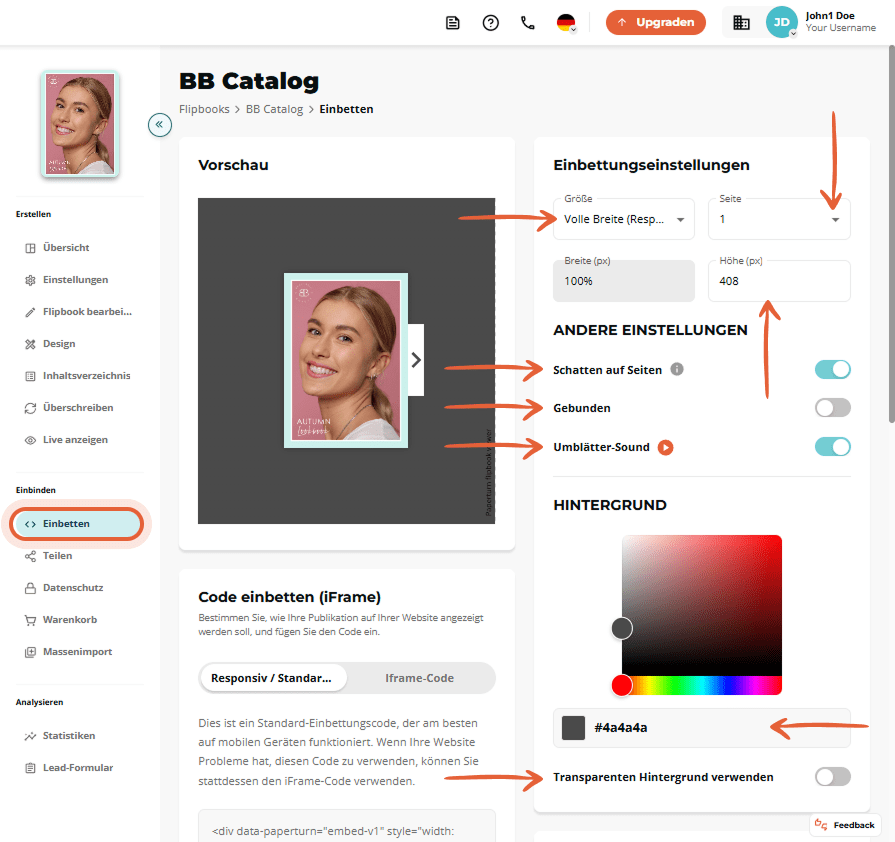Viewport: 895px width, 842px height.
Task: Open Statistiken in the sidebar
Action: (x=68, y=736)
